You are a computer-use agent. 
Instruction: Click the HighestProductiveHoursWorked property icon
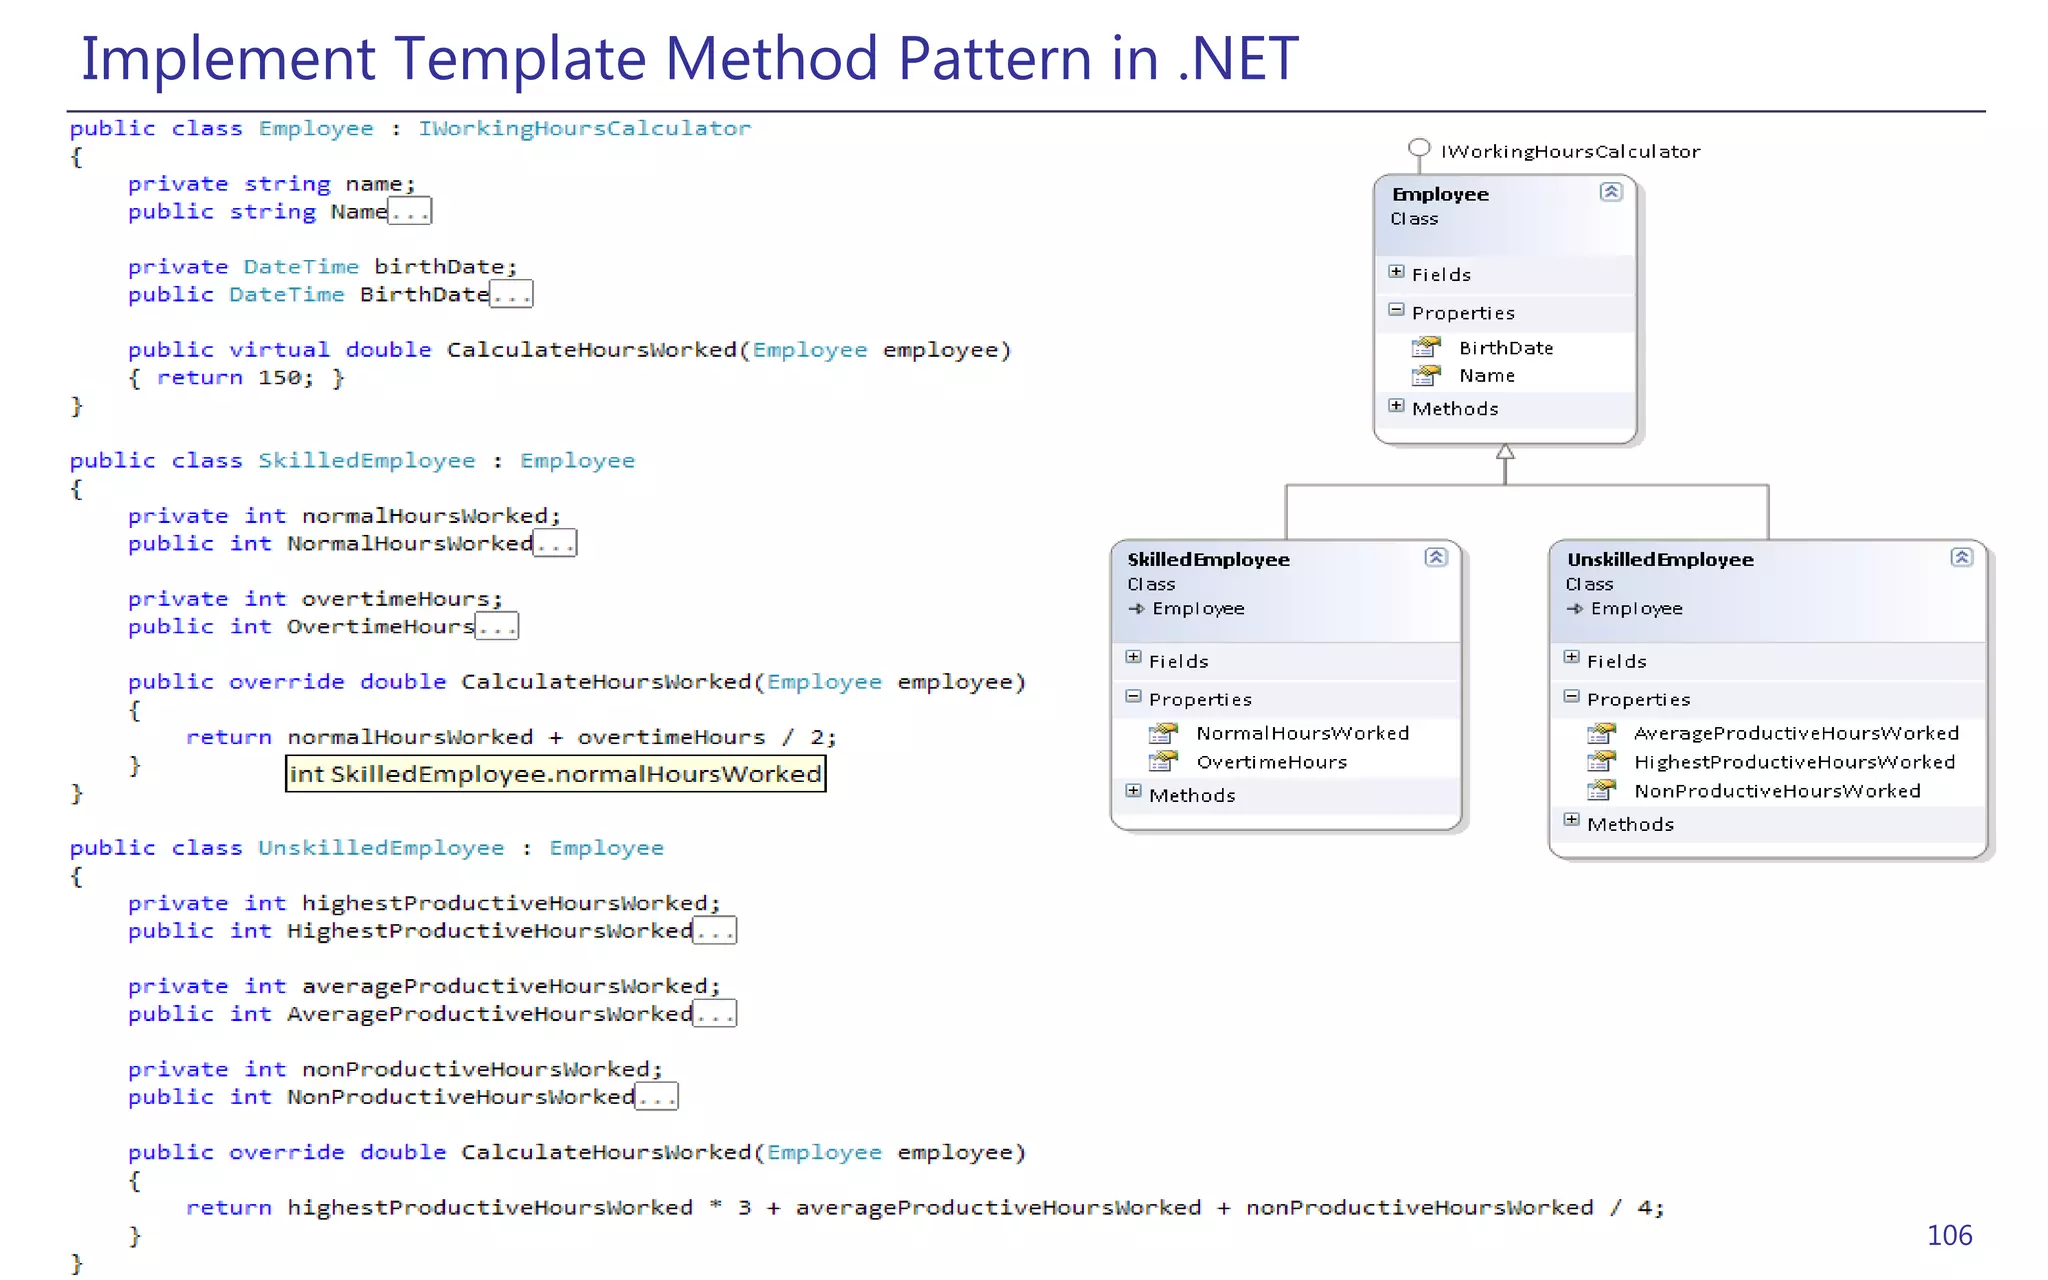(1601, 762)
